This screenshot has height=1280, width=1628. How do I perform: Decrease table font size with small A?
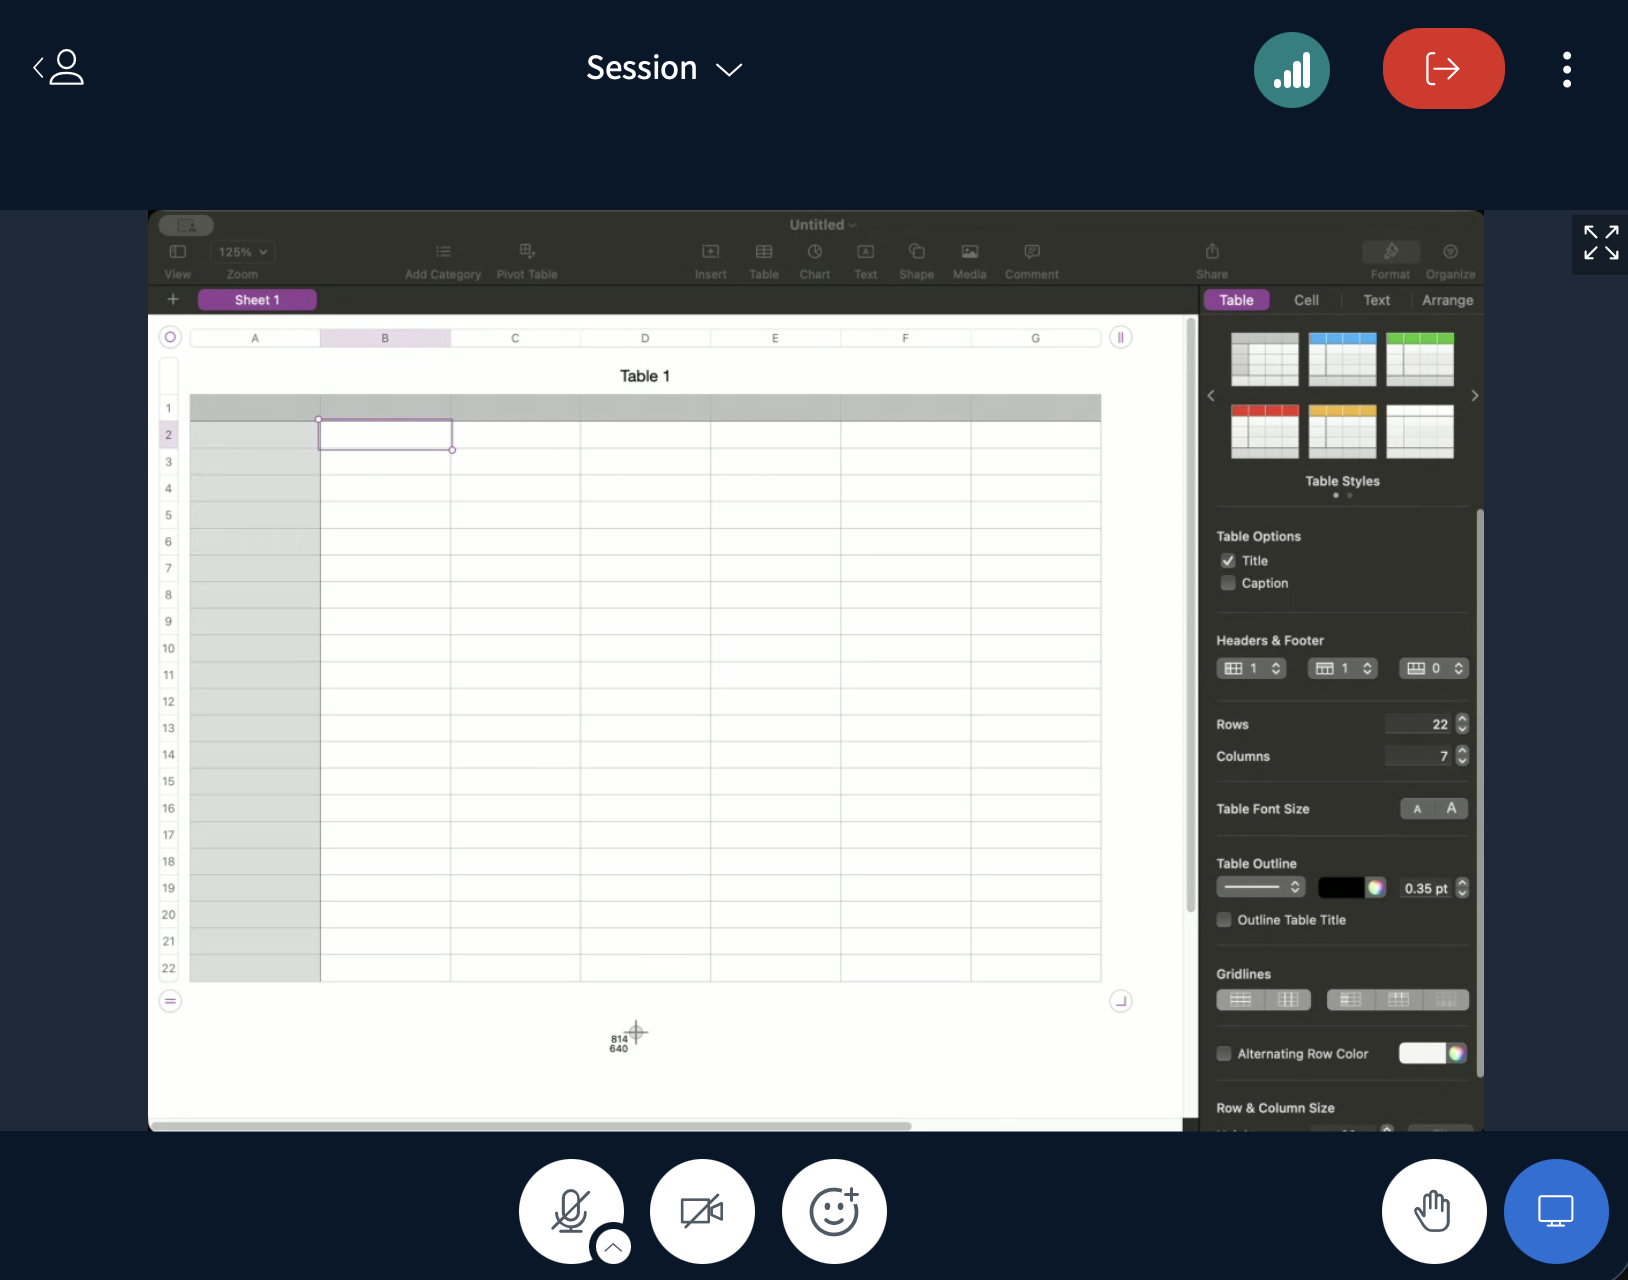pos(1417,809)
